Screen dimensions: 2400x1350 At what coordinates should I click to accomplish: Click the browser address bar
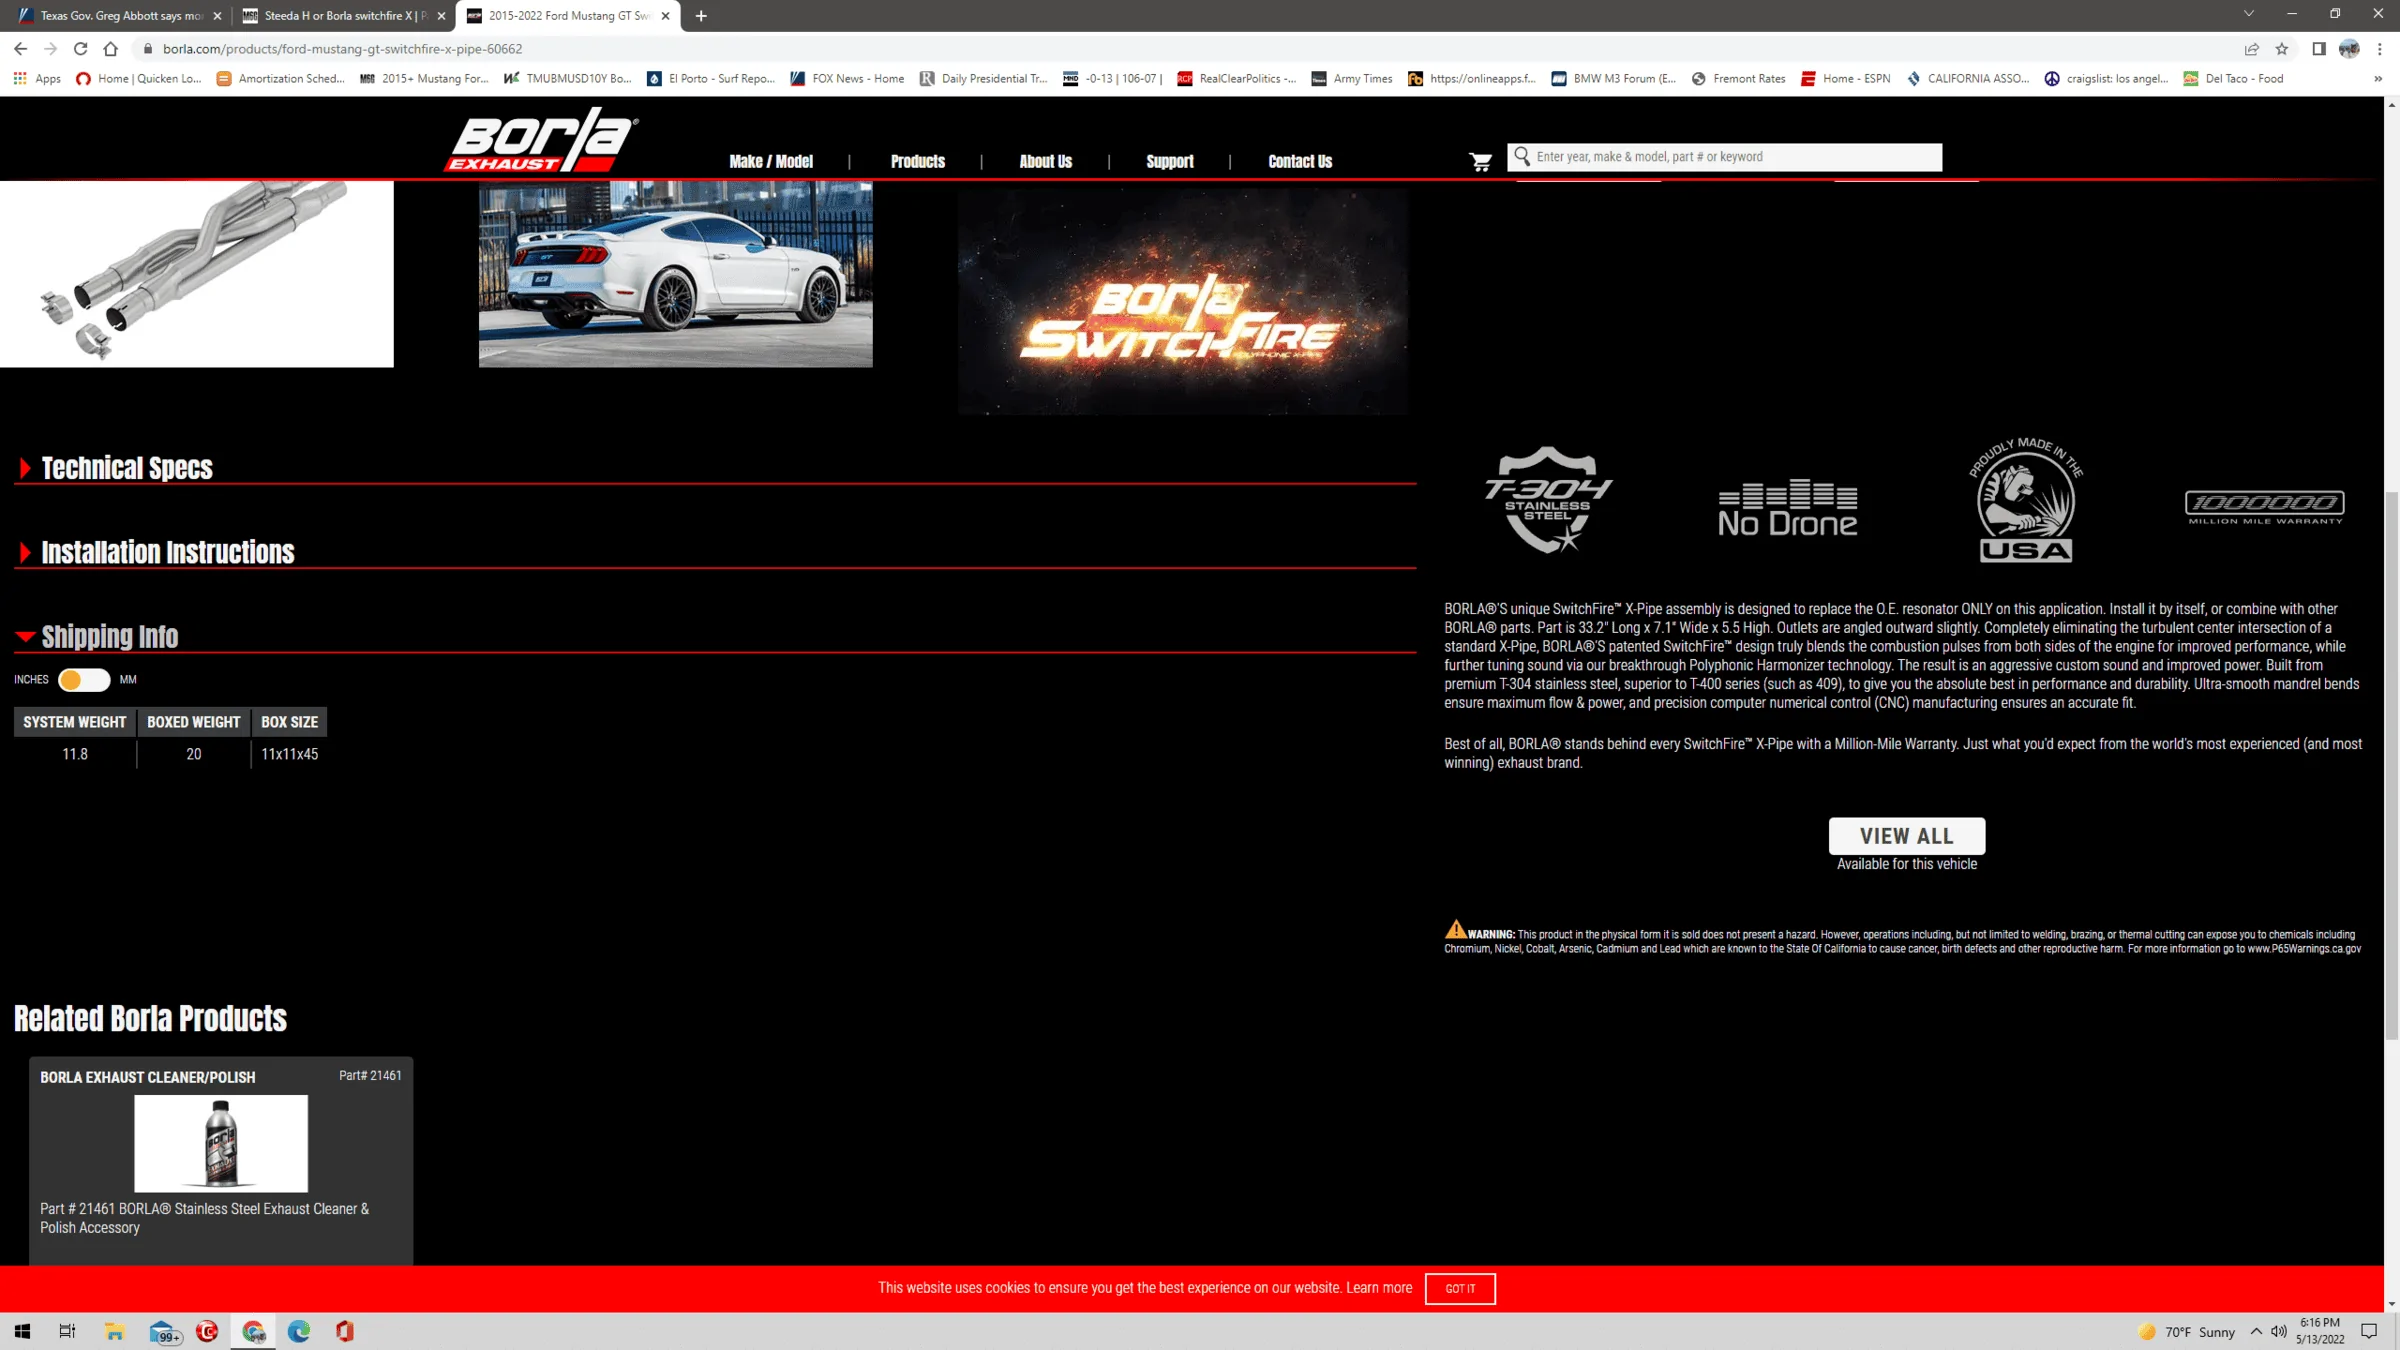[1180, 48]
